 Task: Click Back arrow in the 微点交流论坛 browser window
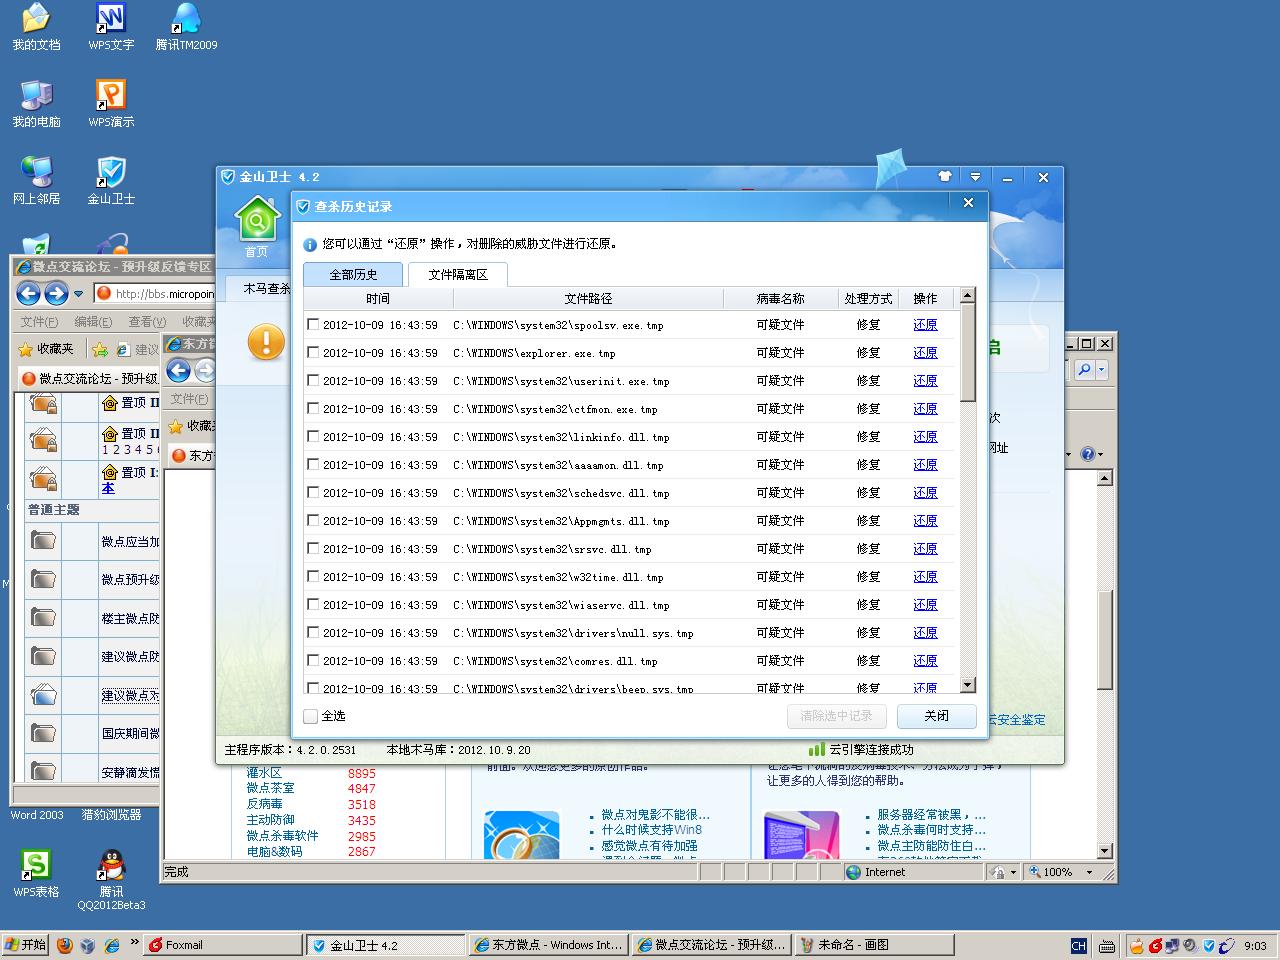coord(29,294)
